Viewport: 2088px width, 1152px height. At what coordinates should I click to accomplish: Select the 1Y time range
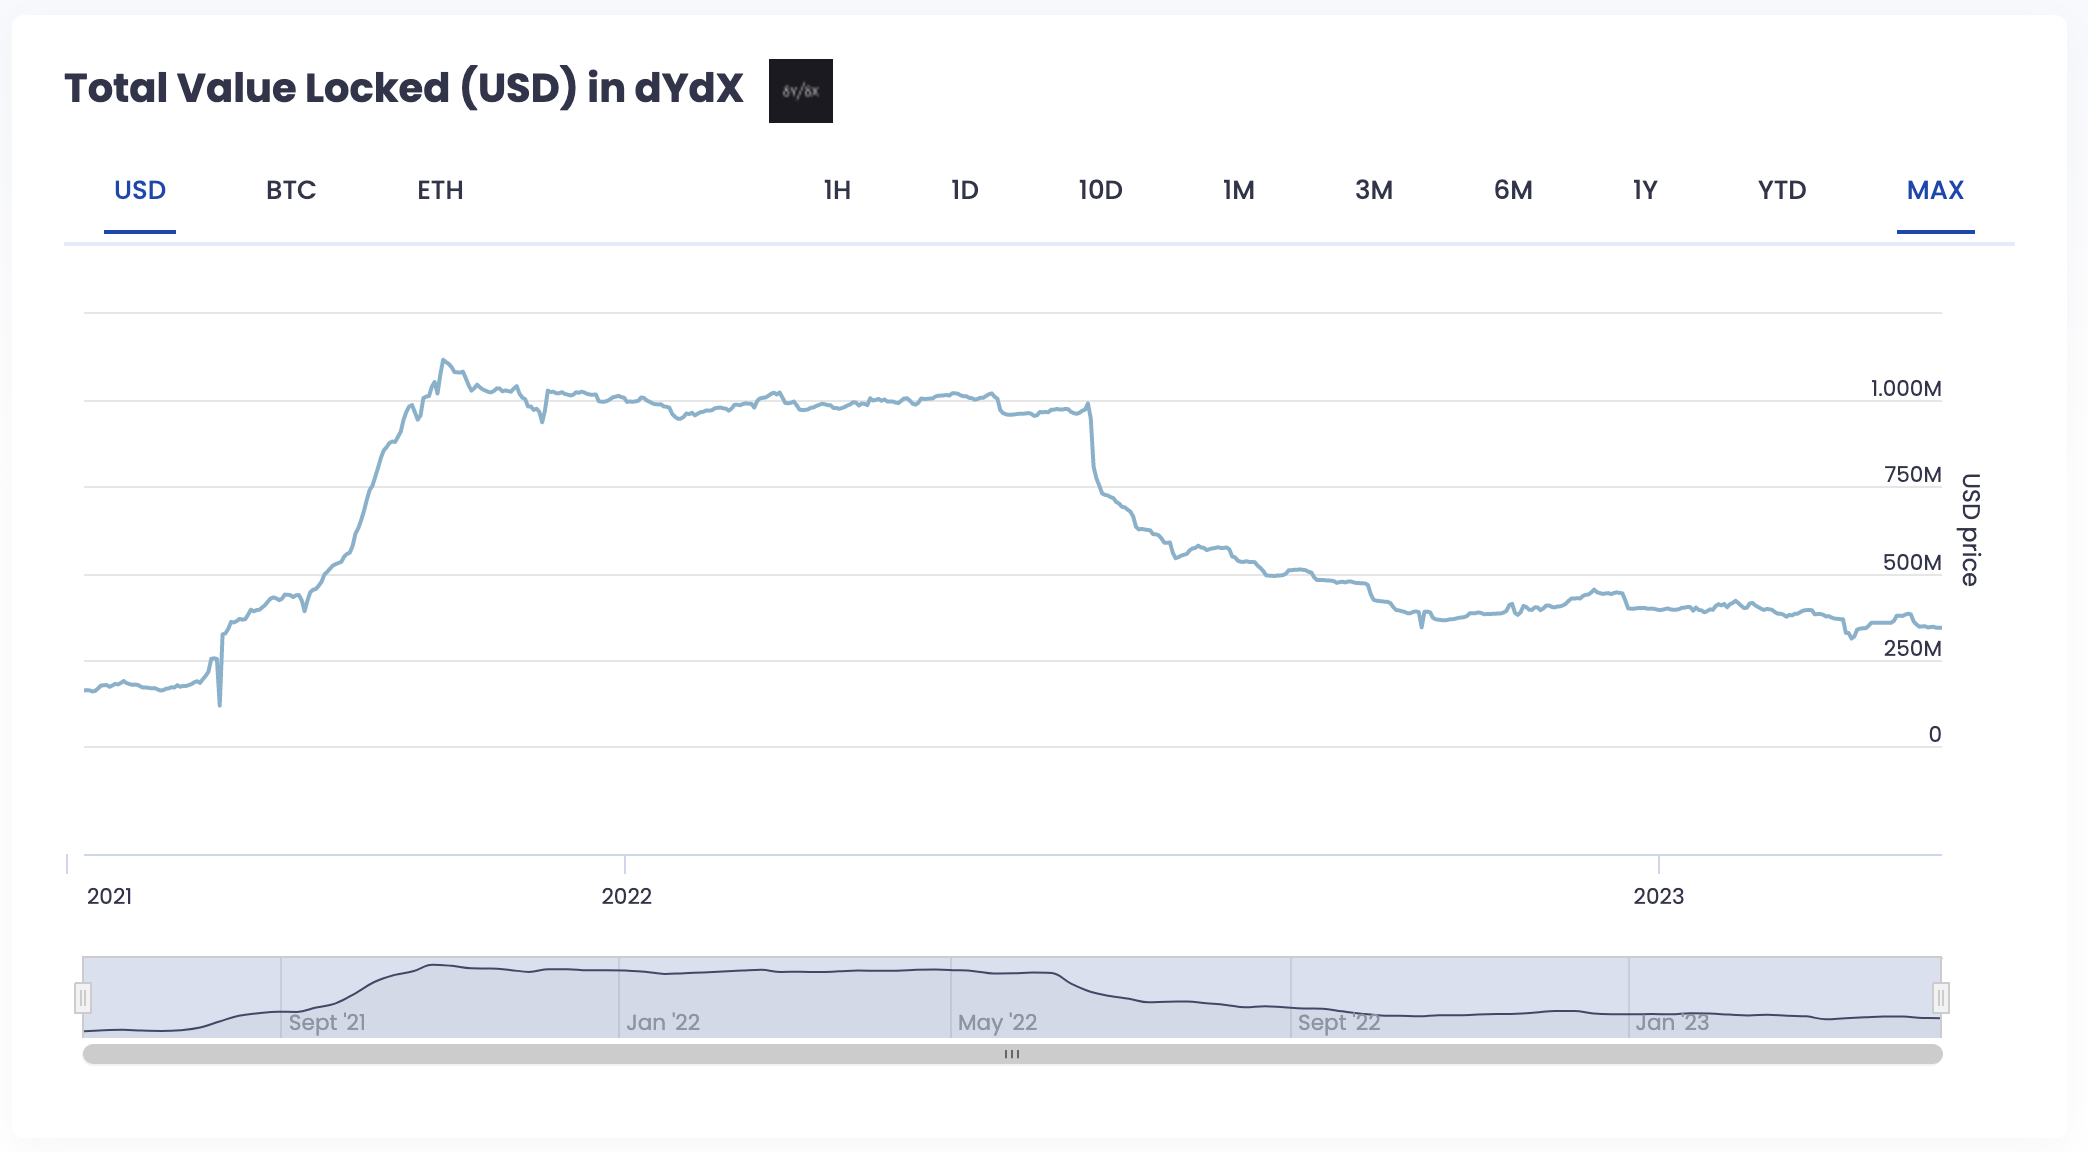pos(1645,190)
